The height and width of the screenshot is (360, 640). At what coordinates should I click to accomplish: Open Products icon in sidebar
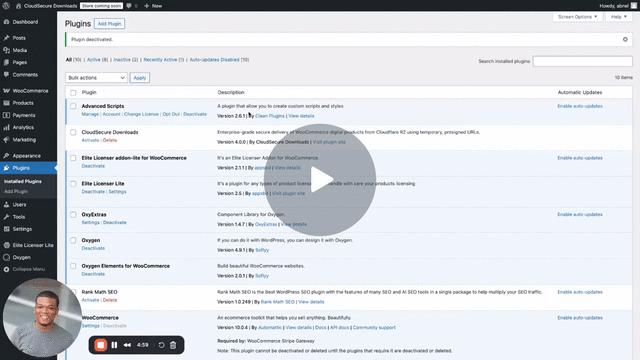pos(6,103)
